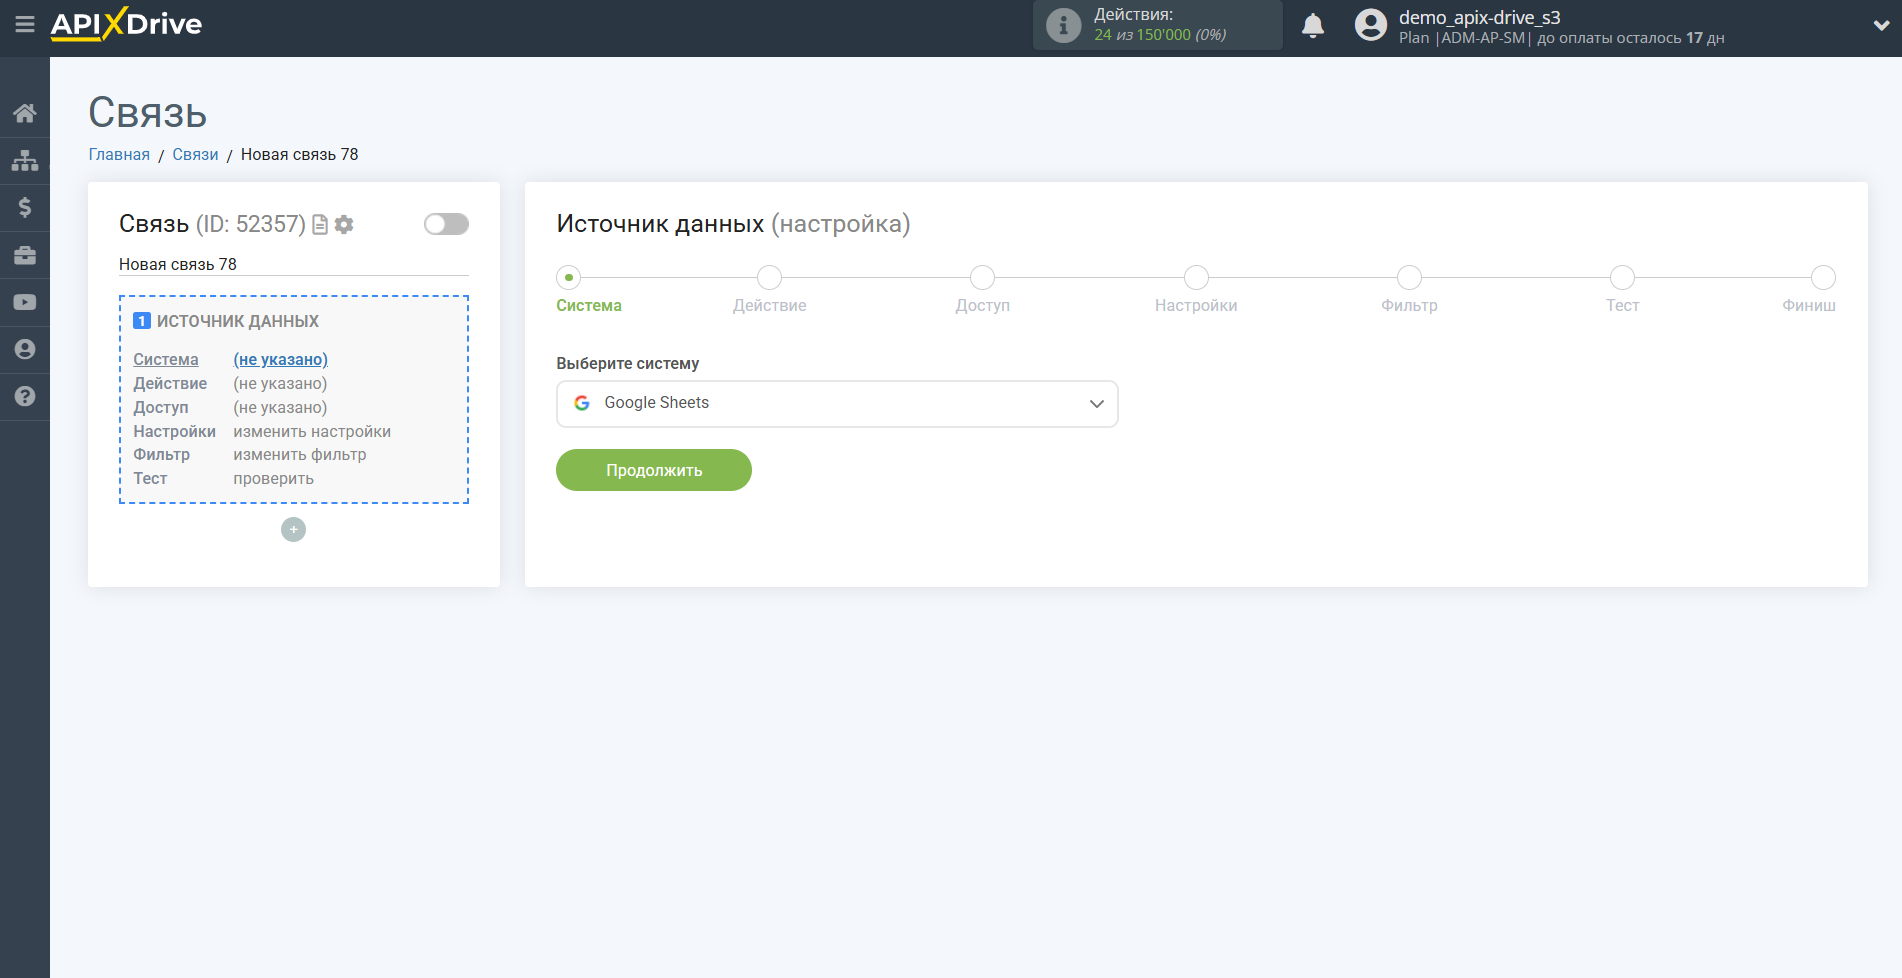The image size is (1902, 978).
Task: Open the connection settings gear icon
Action: click(x=345, y=225)
